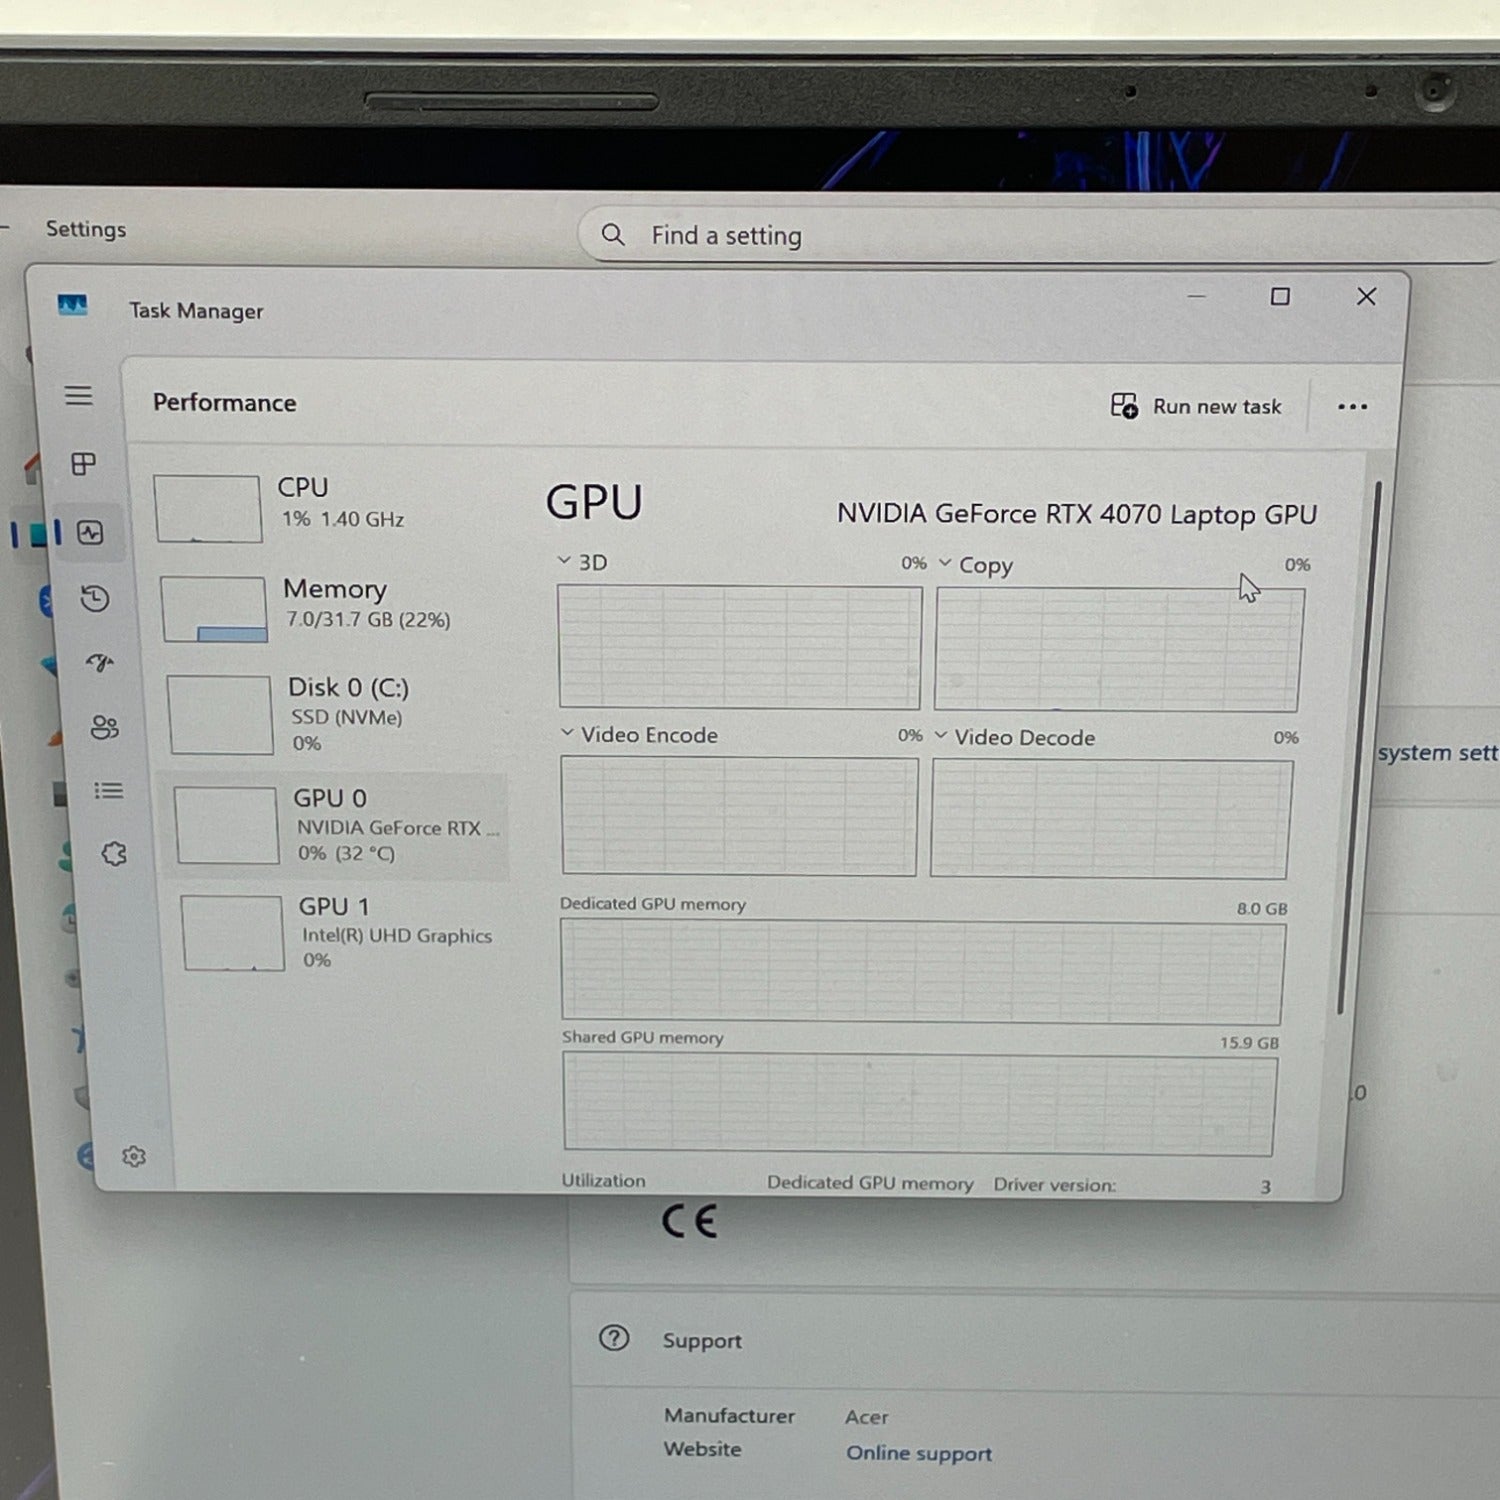Open the Details page icon

(108, 791)
